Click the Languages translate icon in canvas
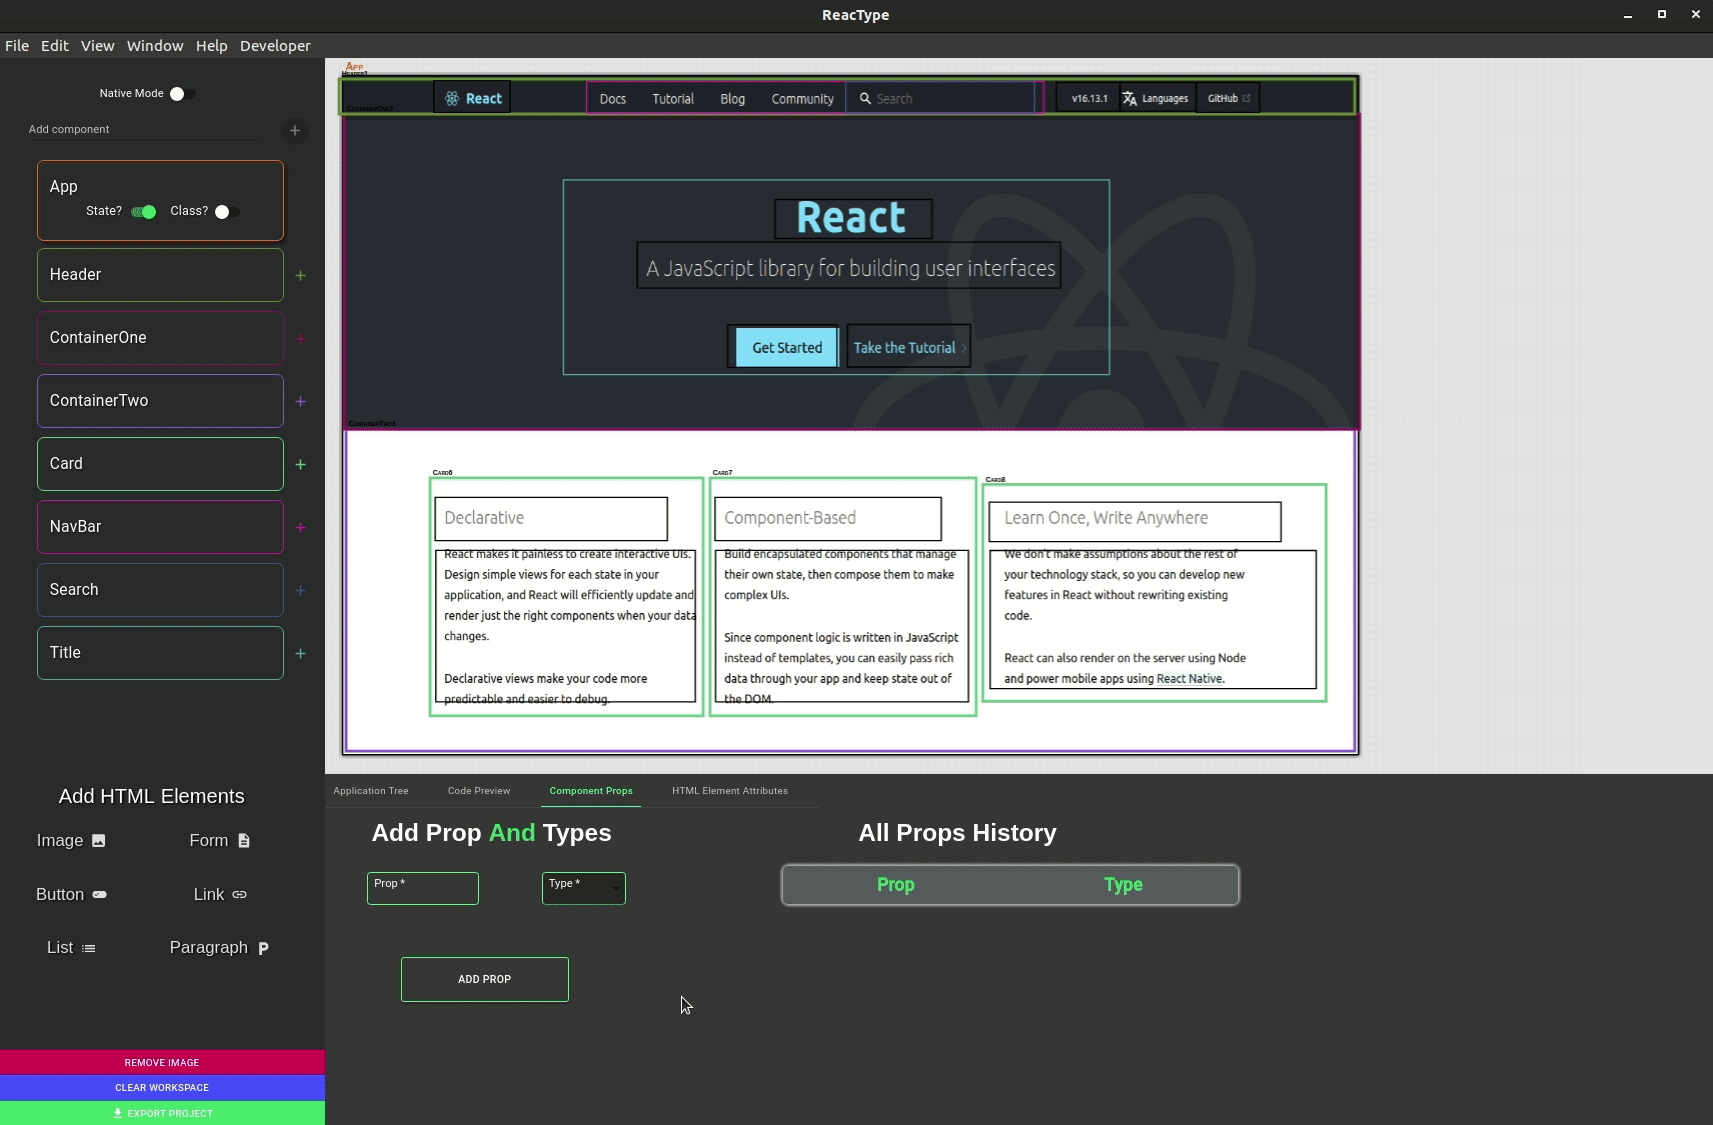Screen dimensions: 1713x1125 click(1129, 98)
